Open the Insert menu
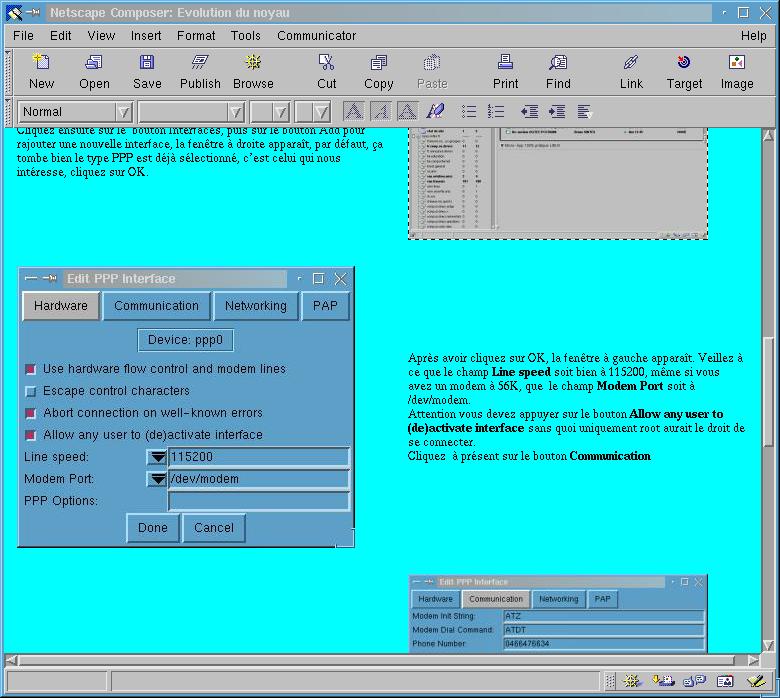The image size is (780, 698). point(146,36)
